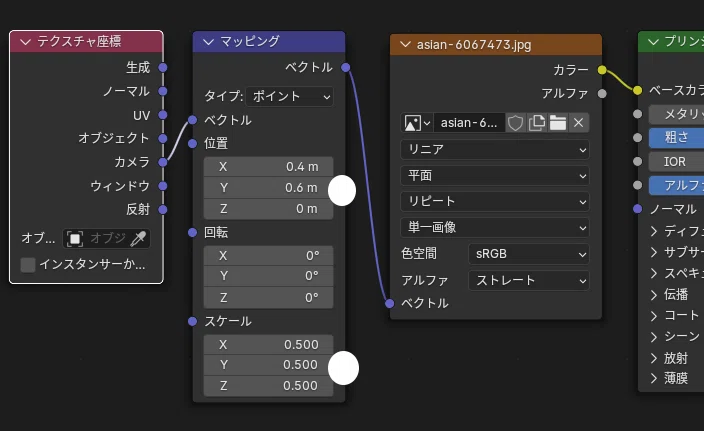
Task: Expand the ディフューズ panel
Action: pos(654,231)
